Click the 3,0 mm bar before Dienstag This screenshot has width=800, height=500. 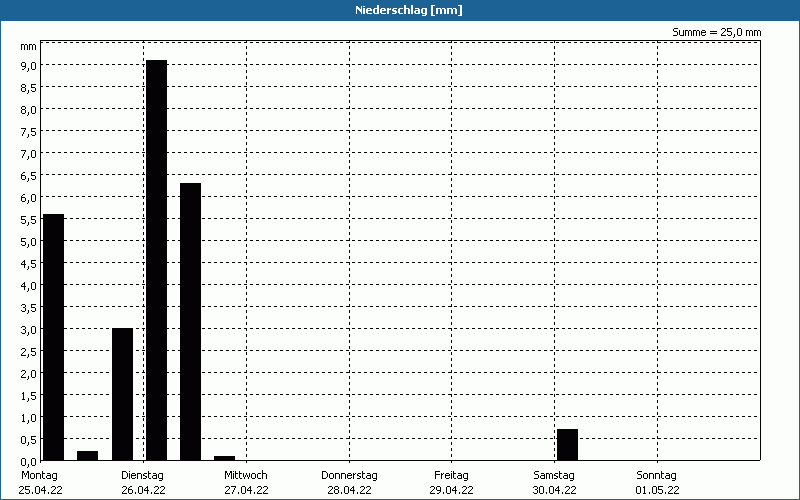click(122, 394)
